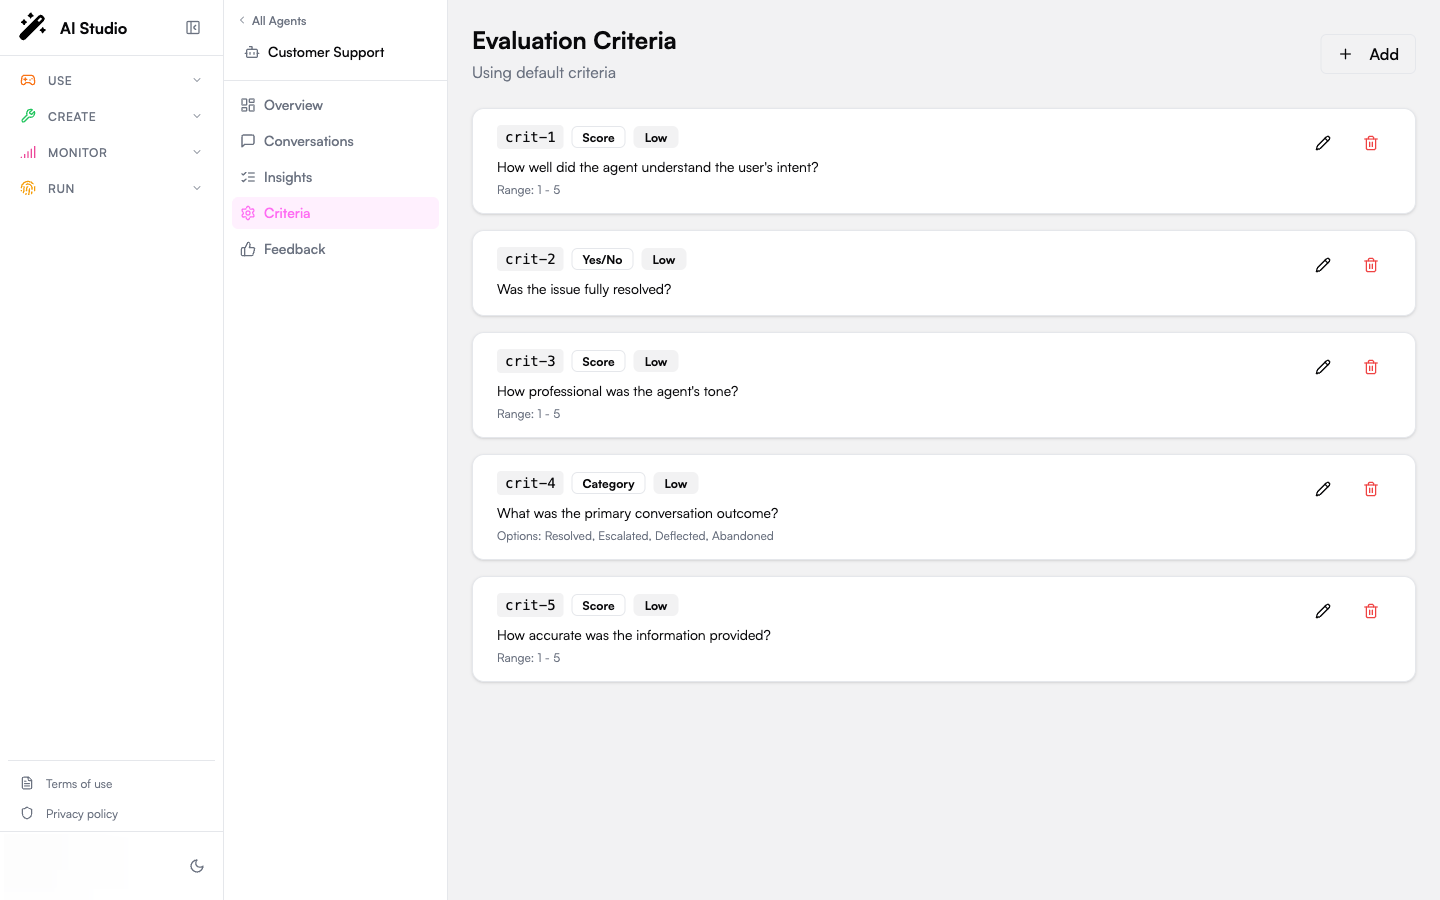Toggle dark mode moon icon
Image resolution: width=1440 pixels, height=900 pixels.
(197, 866)
